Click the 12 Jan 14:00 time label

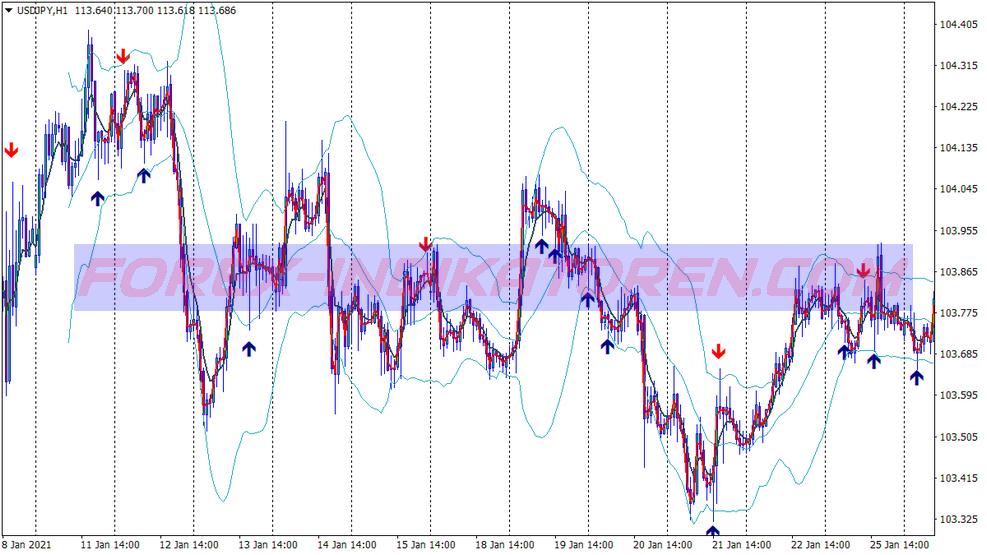(x=189, y=545)
